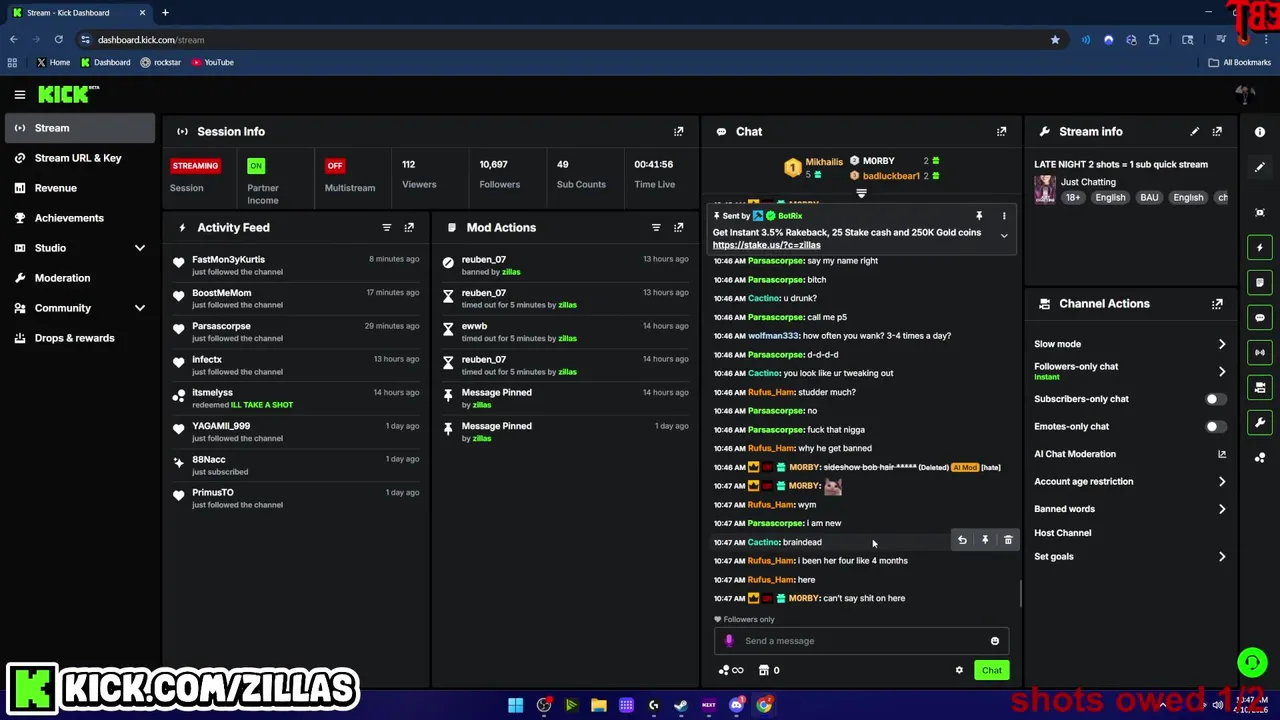Open Windows Start menu on taskbar
The image size is (1280, 720).
(x=515, y=705)
